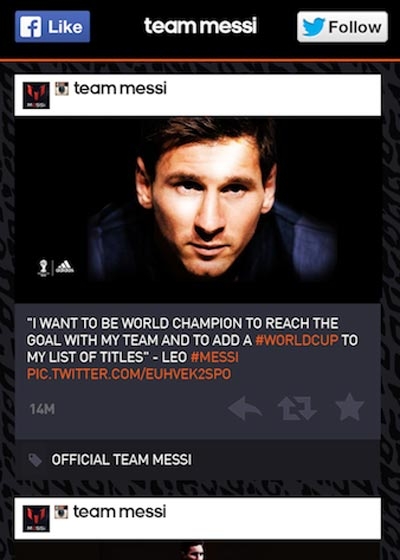Tap the reply arrow icon
The image size is (400, 560).
(x=245, y=408)
